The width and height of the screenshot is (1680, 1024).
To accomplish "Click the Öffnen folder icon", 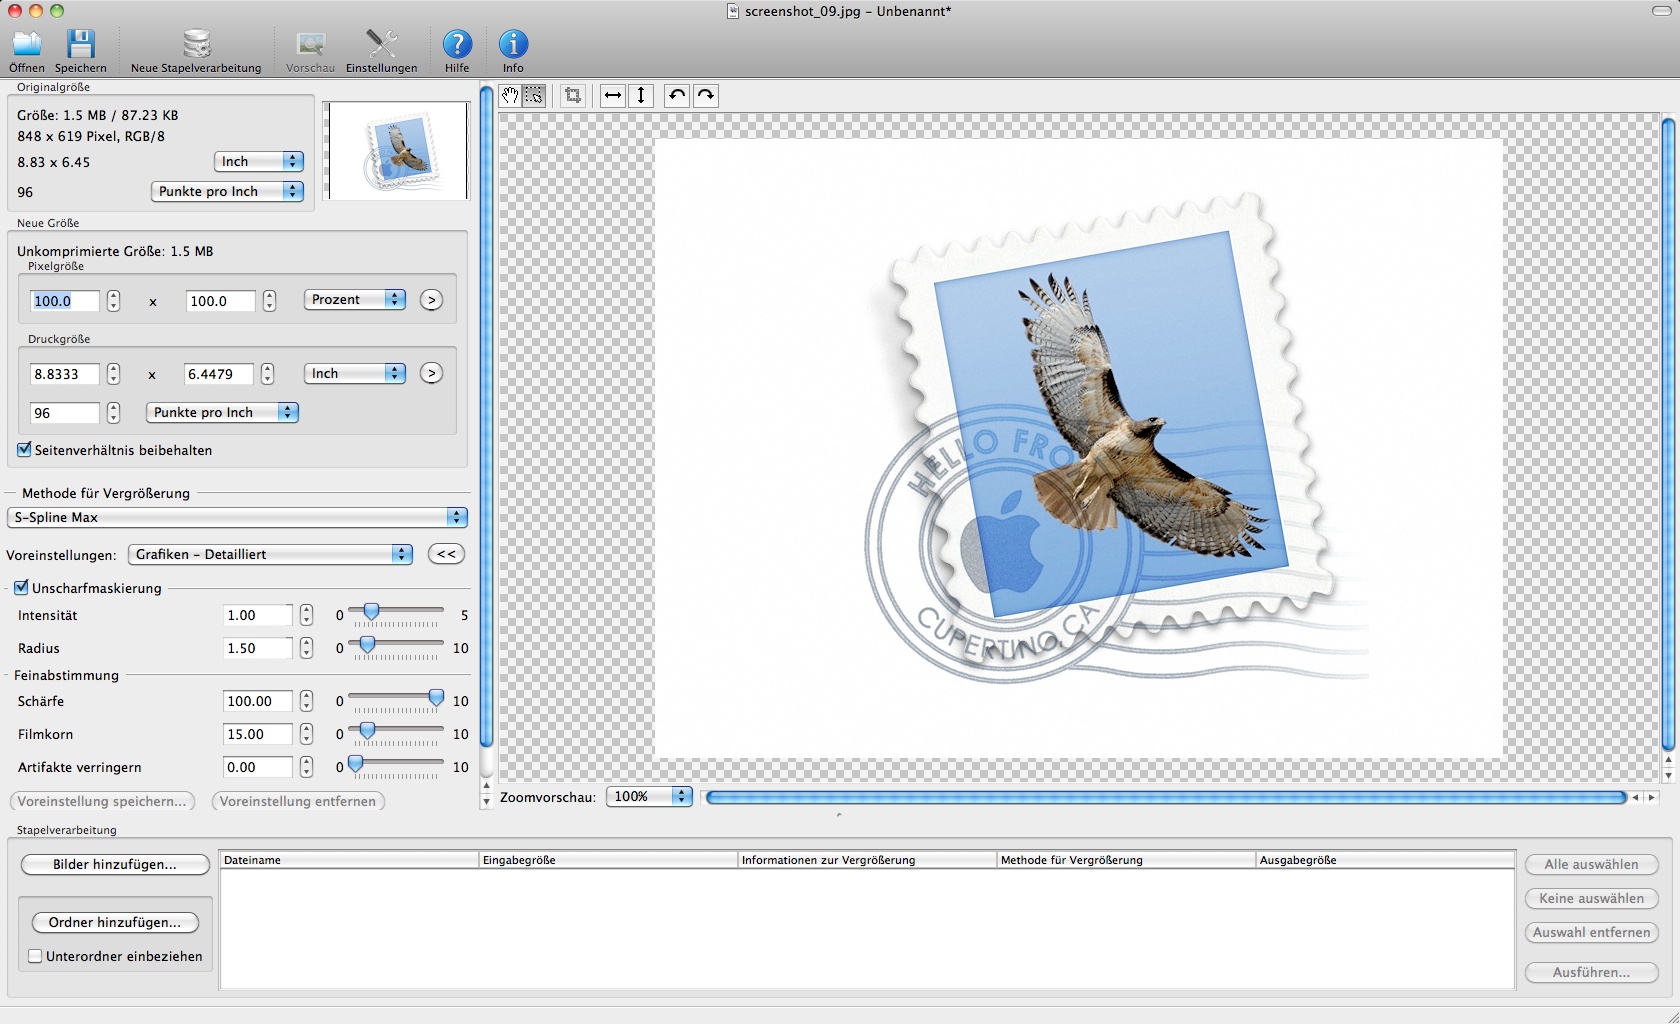I will (27, 44).
